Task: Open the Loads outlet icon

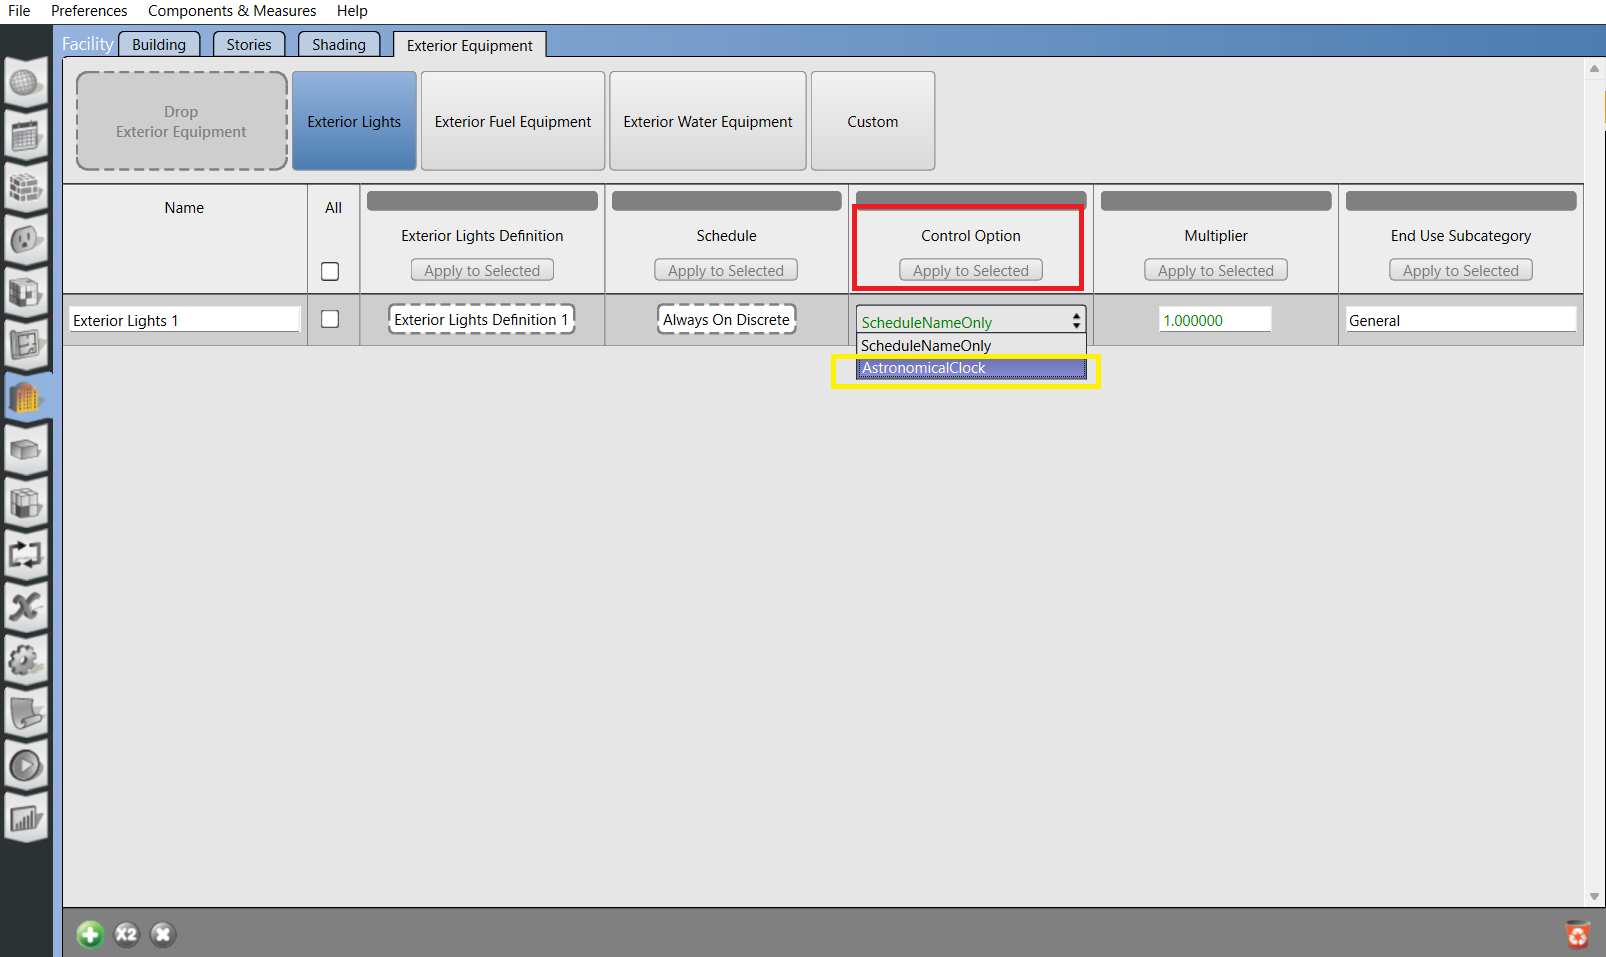Action: (x=25, y=239)
